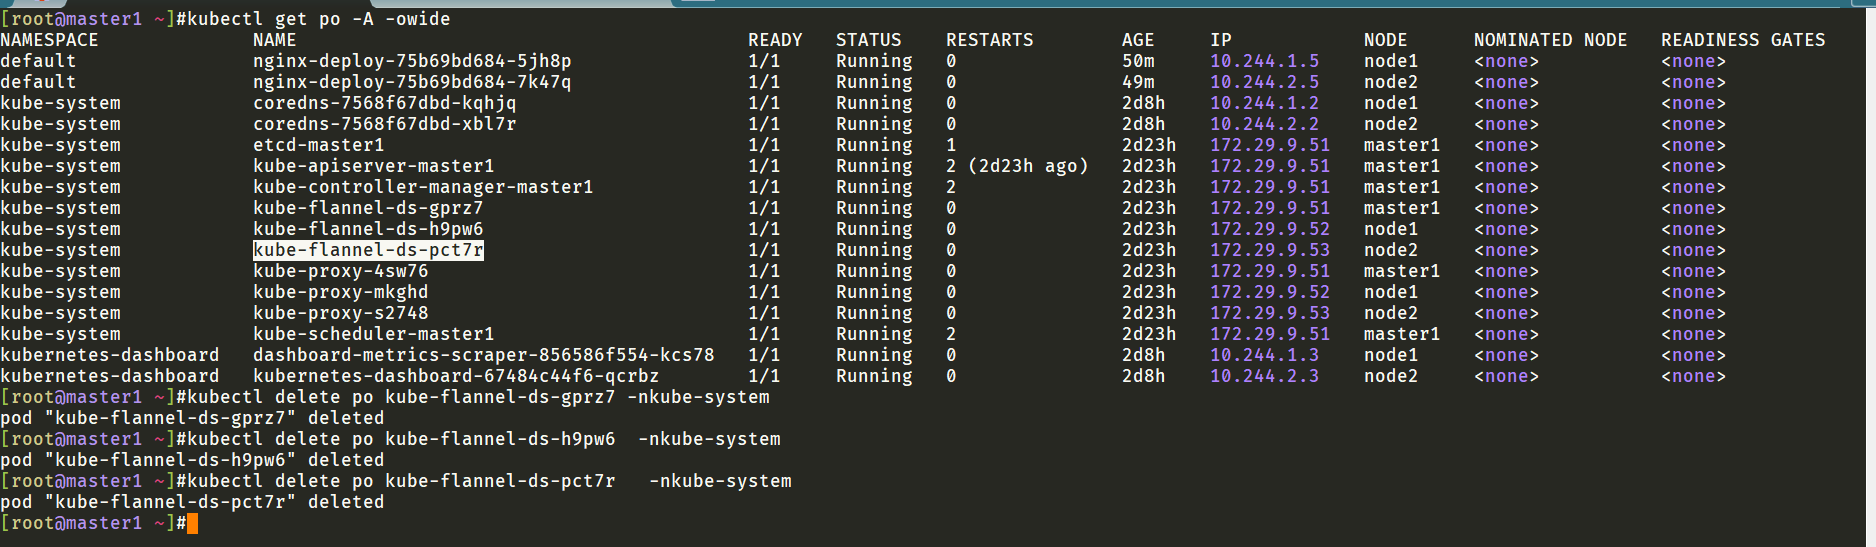Viewport: 1876px width, 547px height.
Task: Select the etcd-master1 pod name
Action: pyautogui.click(x=319, y=145)
